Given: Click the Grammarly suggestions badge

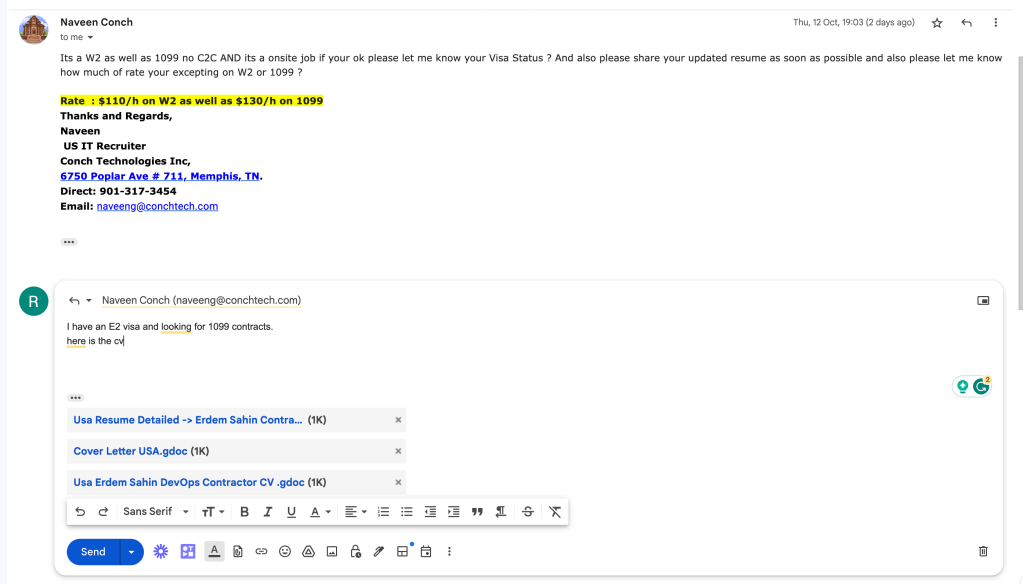Looking at the screenshot, I should coord(981,387).
